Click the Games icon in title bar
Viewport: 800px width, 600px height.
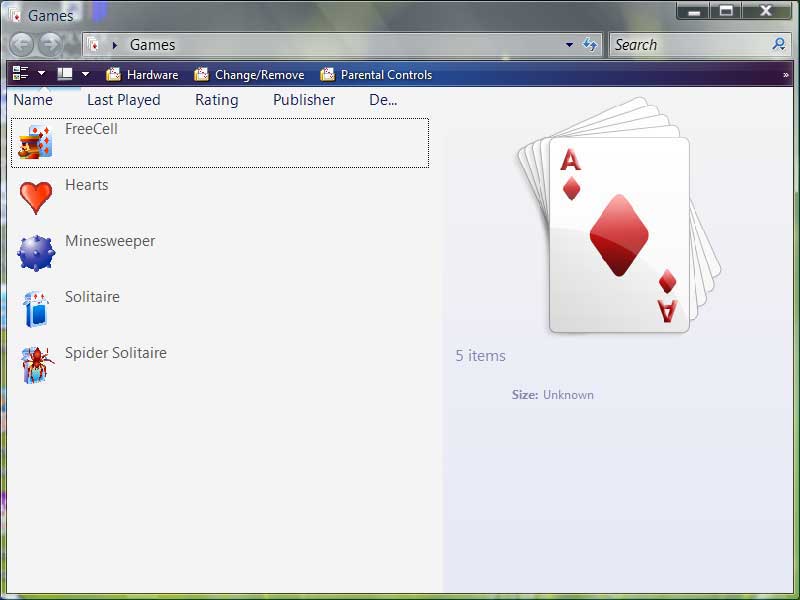15,15
